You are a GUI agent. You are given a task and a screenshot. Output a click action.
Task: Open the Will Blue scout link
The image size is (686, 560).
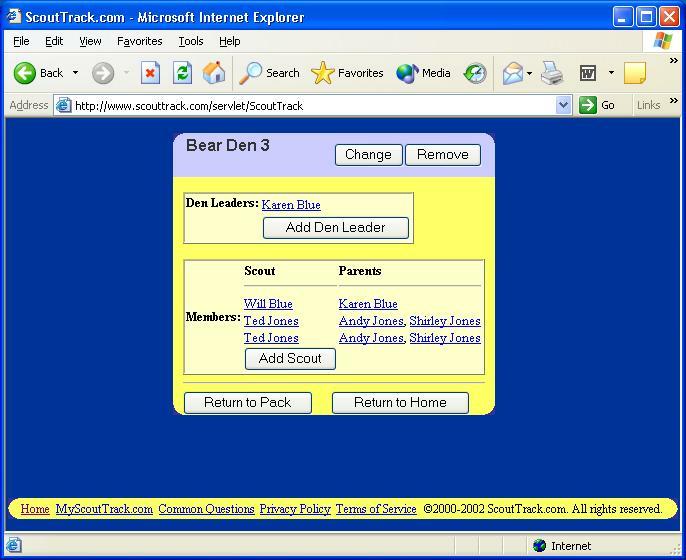(268, 304)
